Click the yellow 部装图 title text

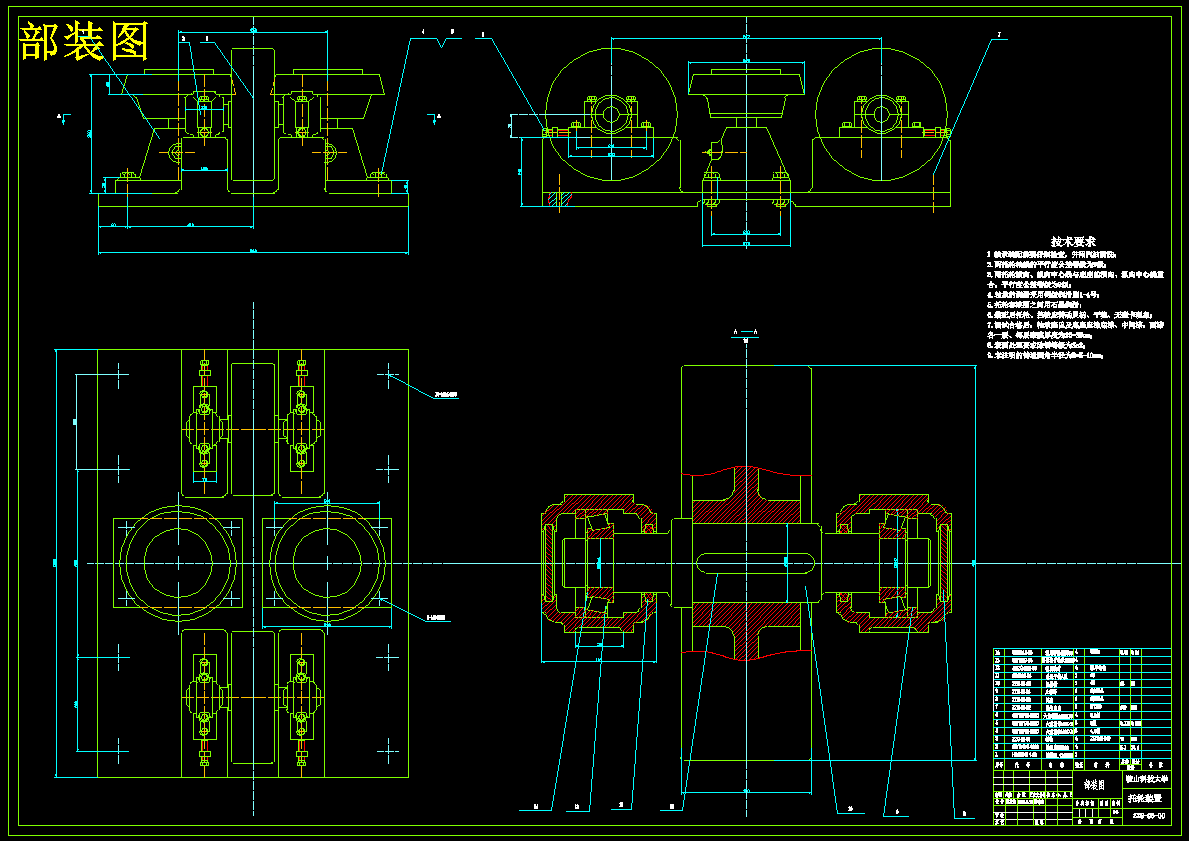84,42
